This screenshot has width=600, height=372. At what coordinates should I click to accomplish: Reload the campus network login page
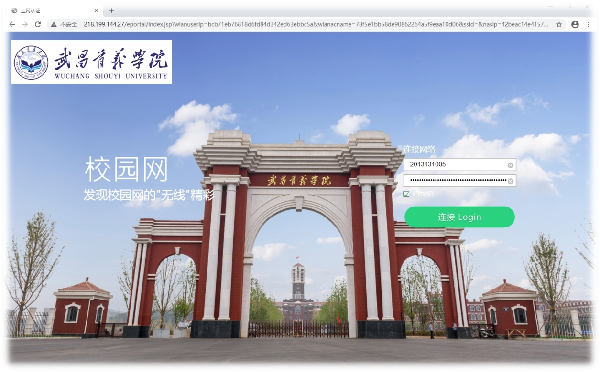pos(38,24)
